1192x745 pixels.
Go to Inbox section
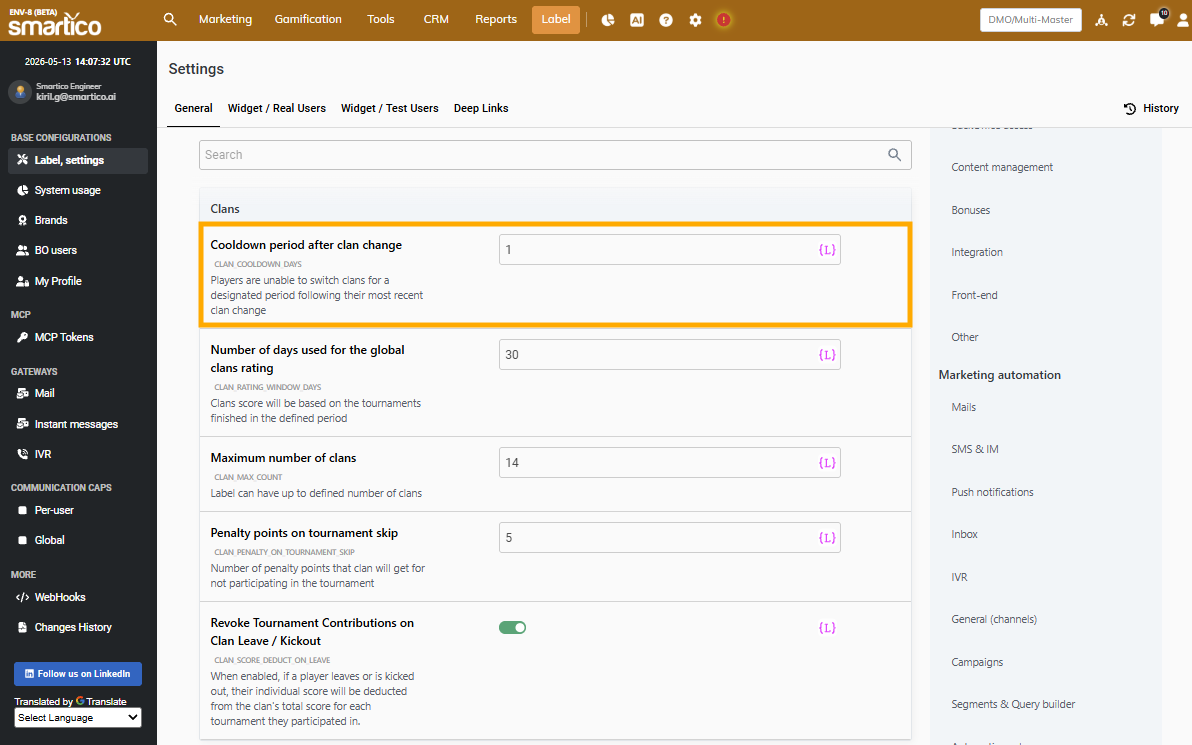click(964, 534)
